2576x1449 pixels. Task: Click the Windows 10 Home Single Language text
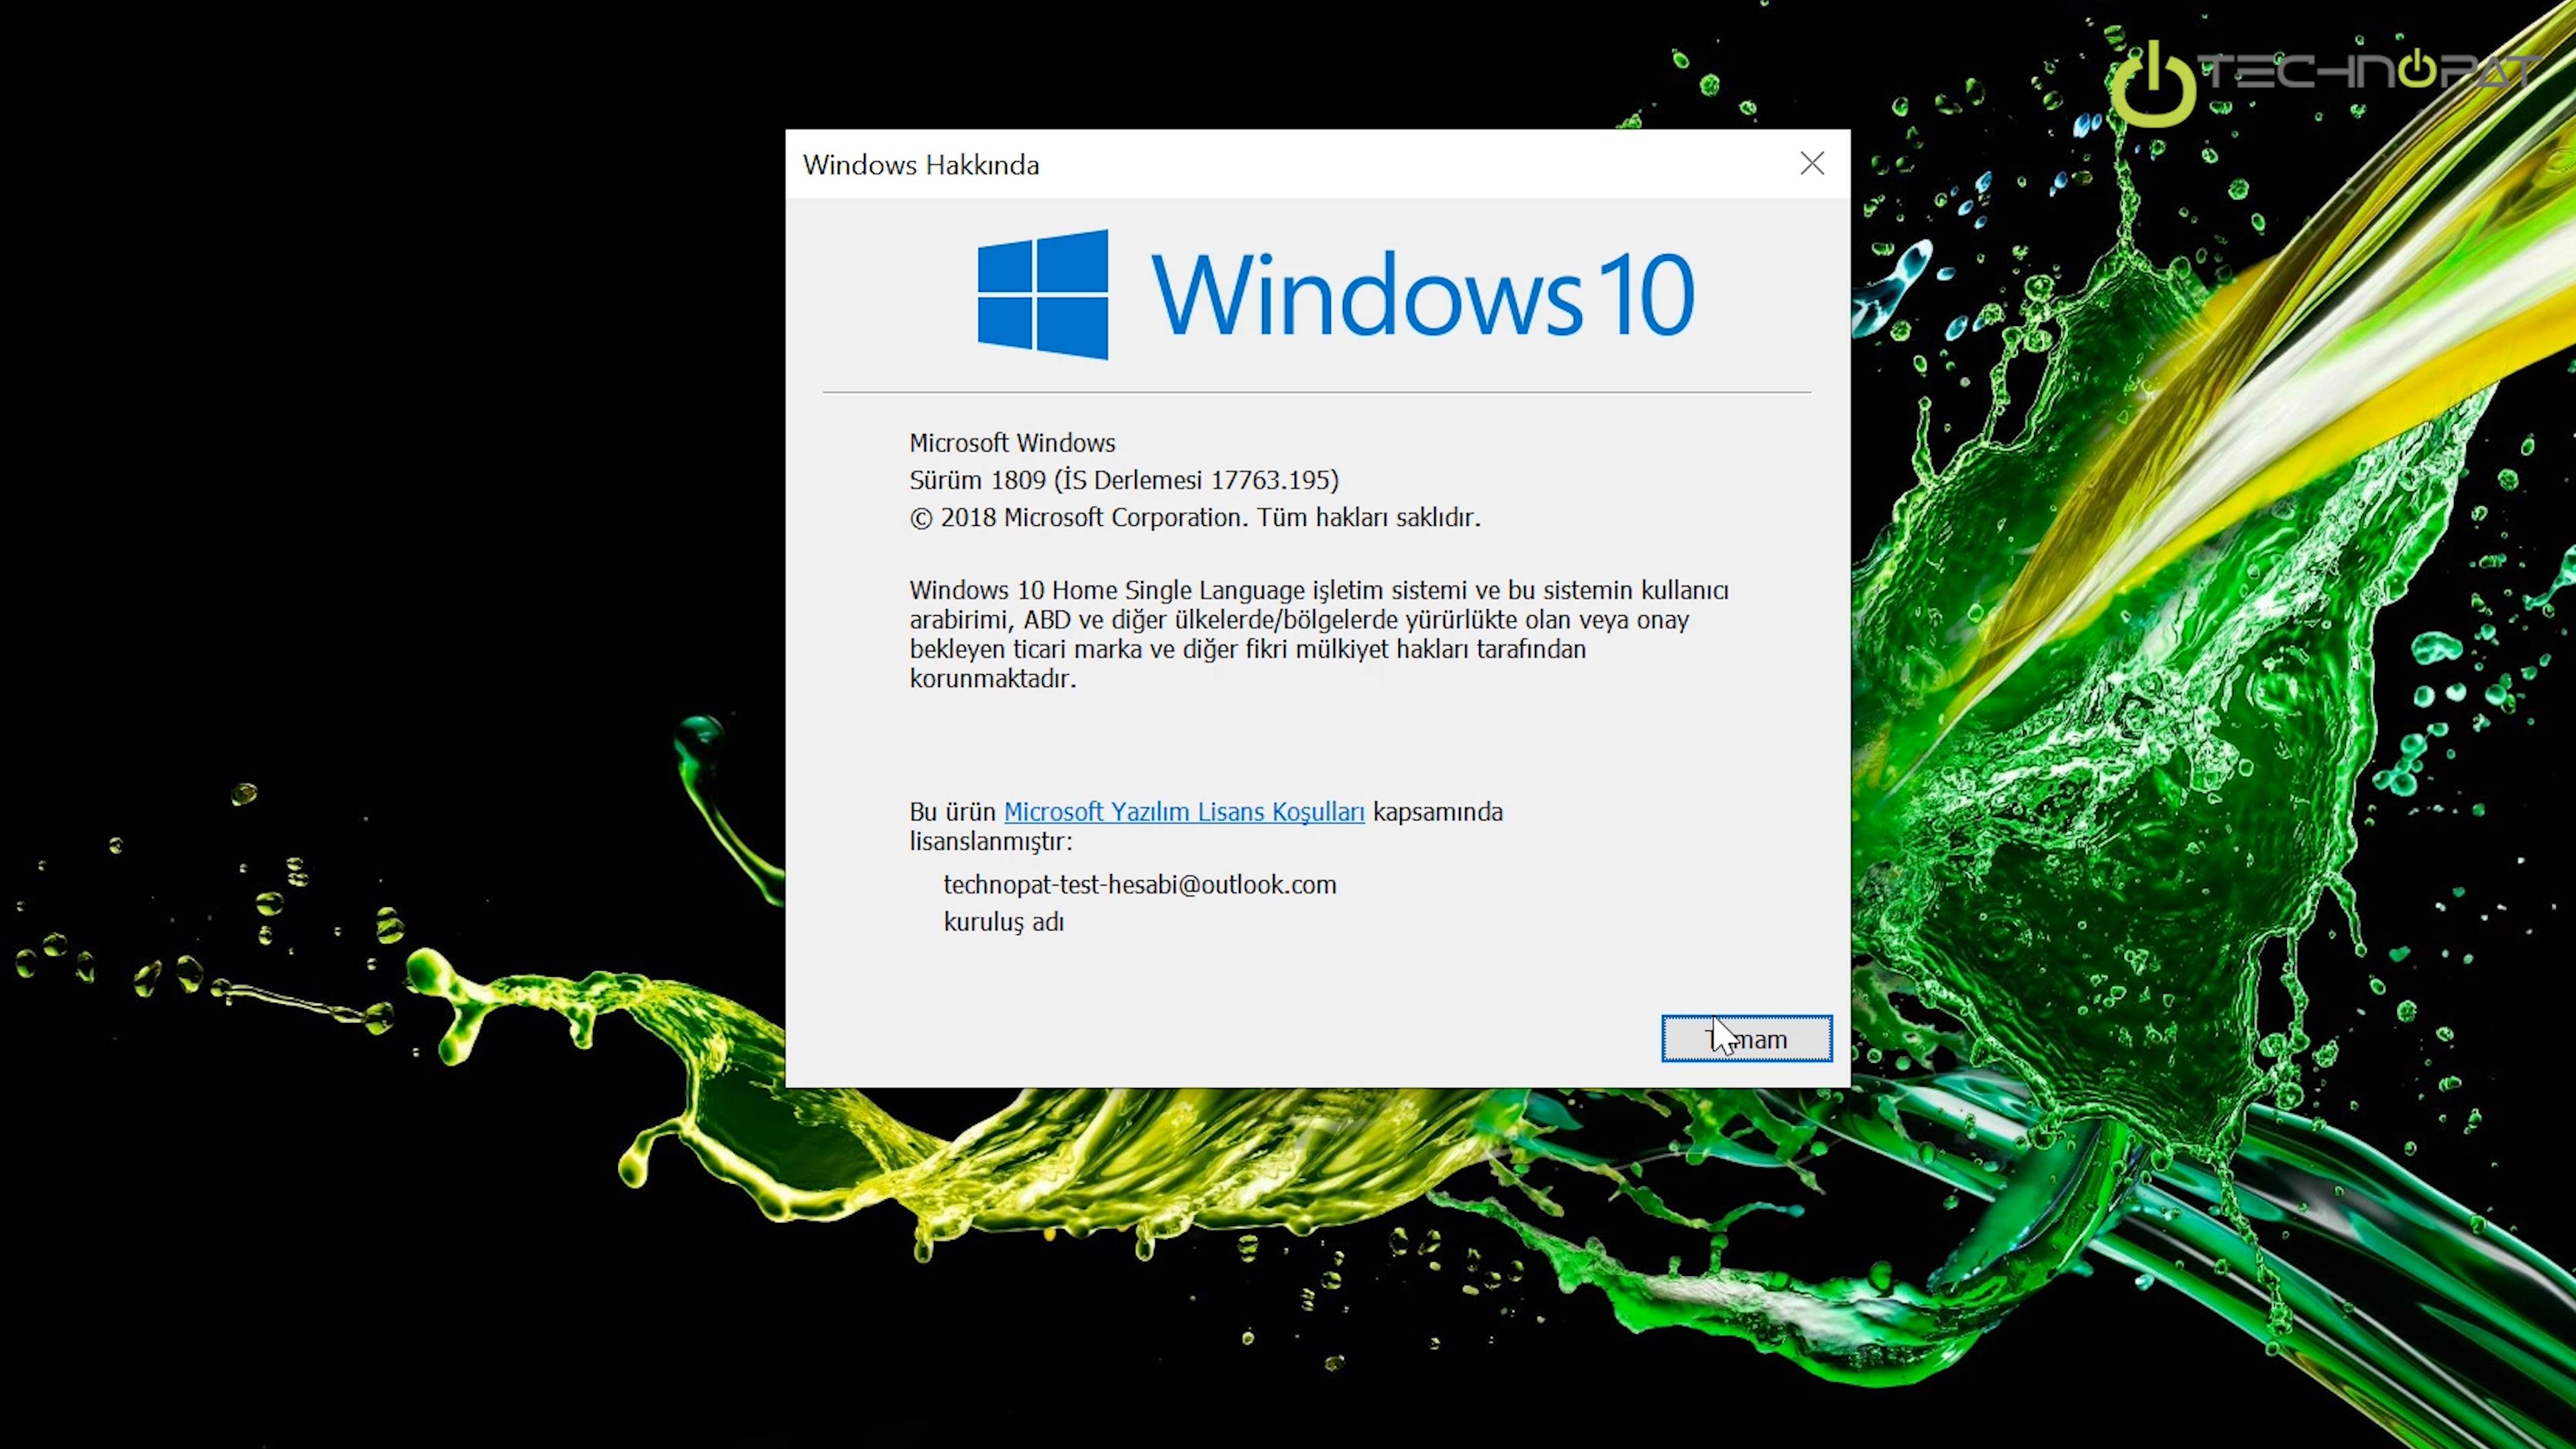pos(1107,591)
